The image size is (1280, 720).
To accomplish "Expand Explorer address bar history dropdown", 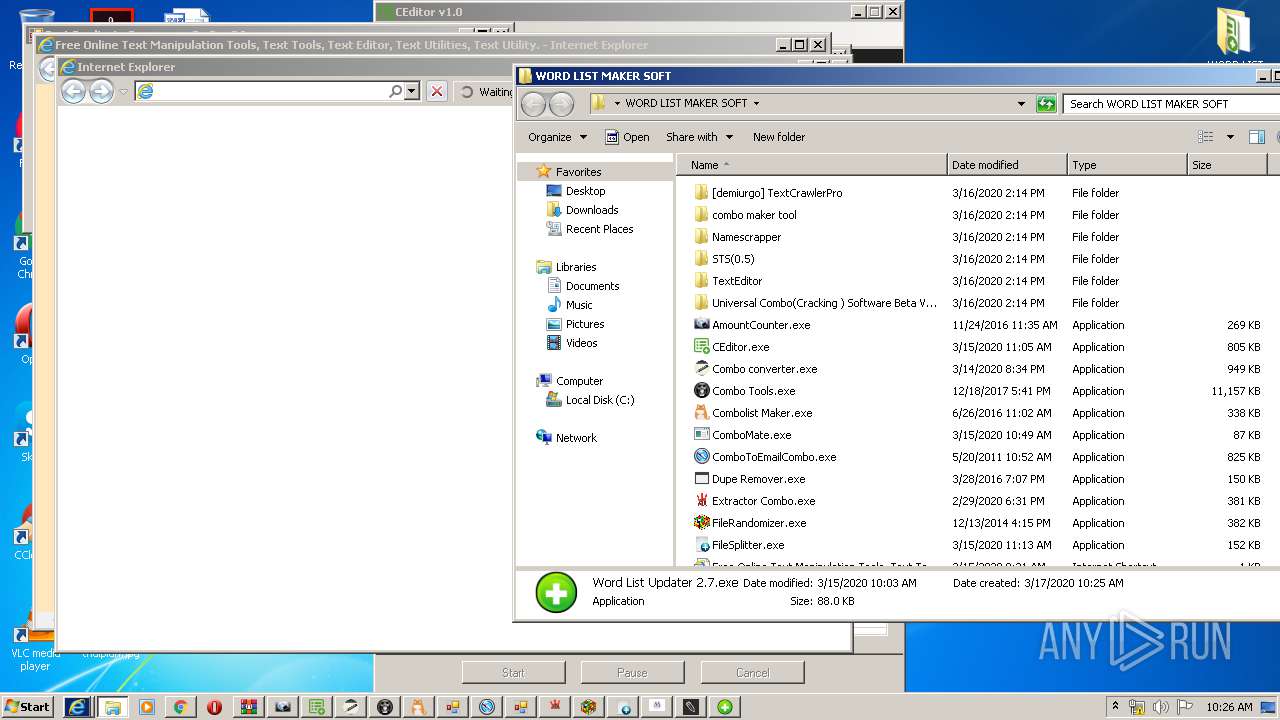I will click(x=1021, y=103).
